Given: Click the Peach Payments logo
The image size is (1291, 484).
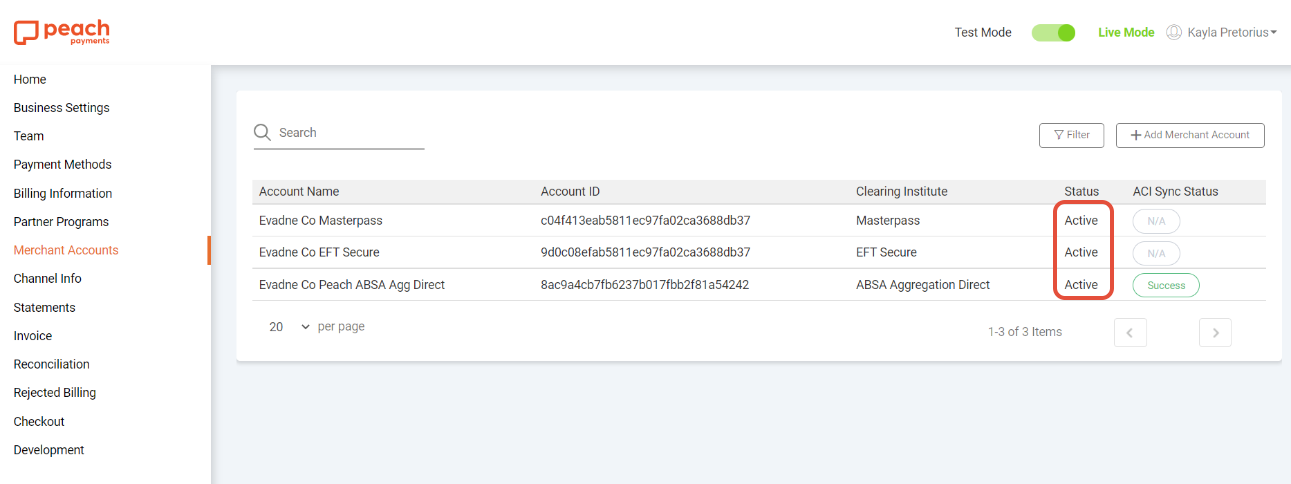Looking at the screenshot, I should pos(62,32).
